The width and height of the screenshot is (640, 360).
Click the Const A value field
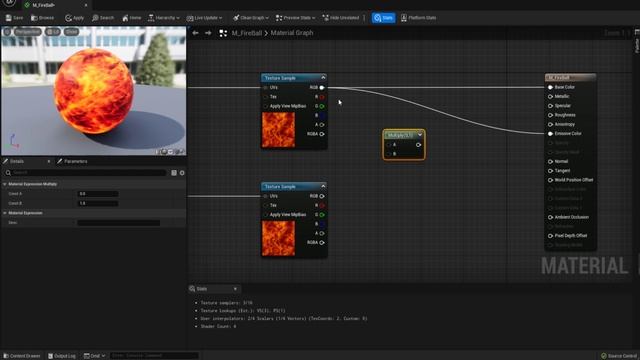point(98,194)
